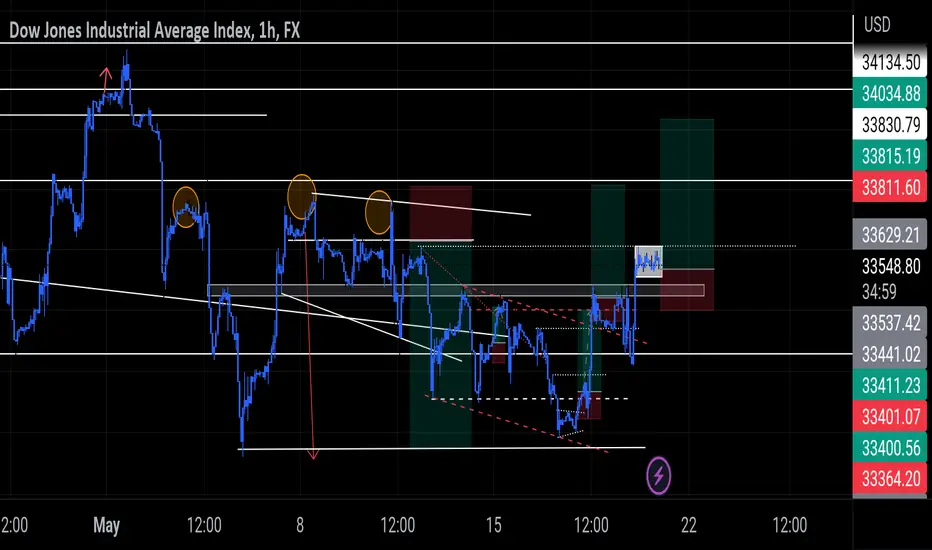Click the USD currency label
Image resolution: width=932 pixels, height=550 pixels.
click(x=877, y=25)
